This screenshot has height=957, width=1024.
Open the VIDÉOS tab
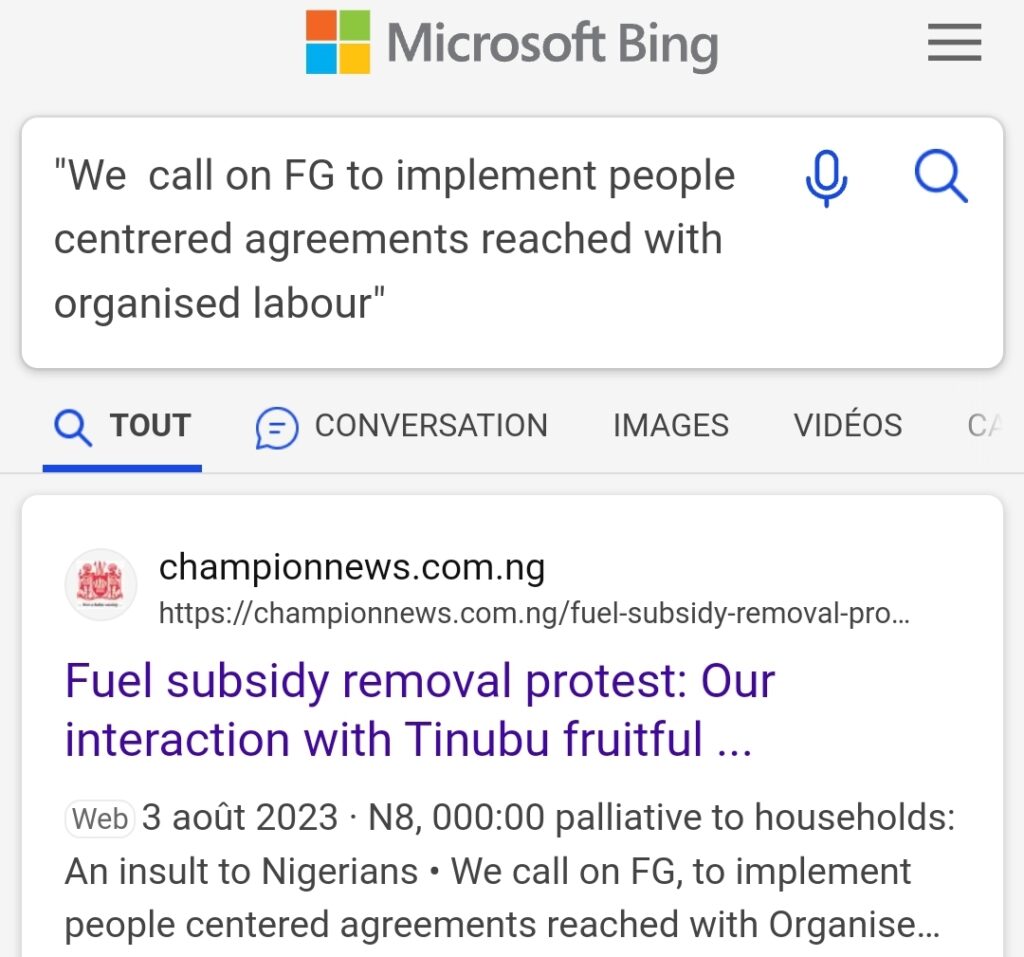848,425
